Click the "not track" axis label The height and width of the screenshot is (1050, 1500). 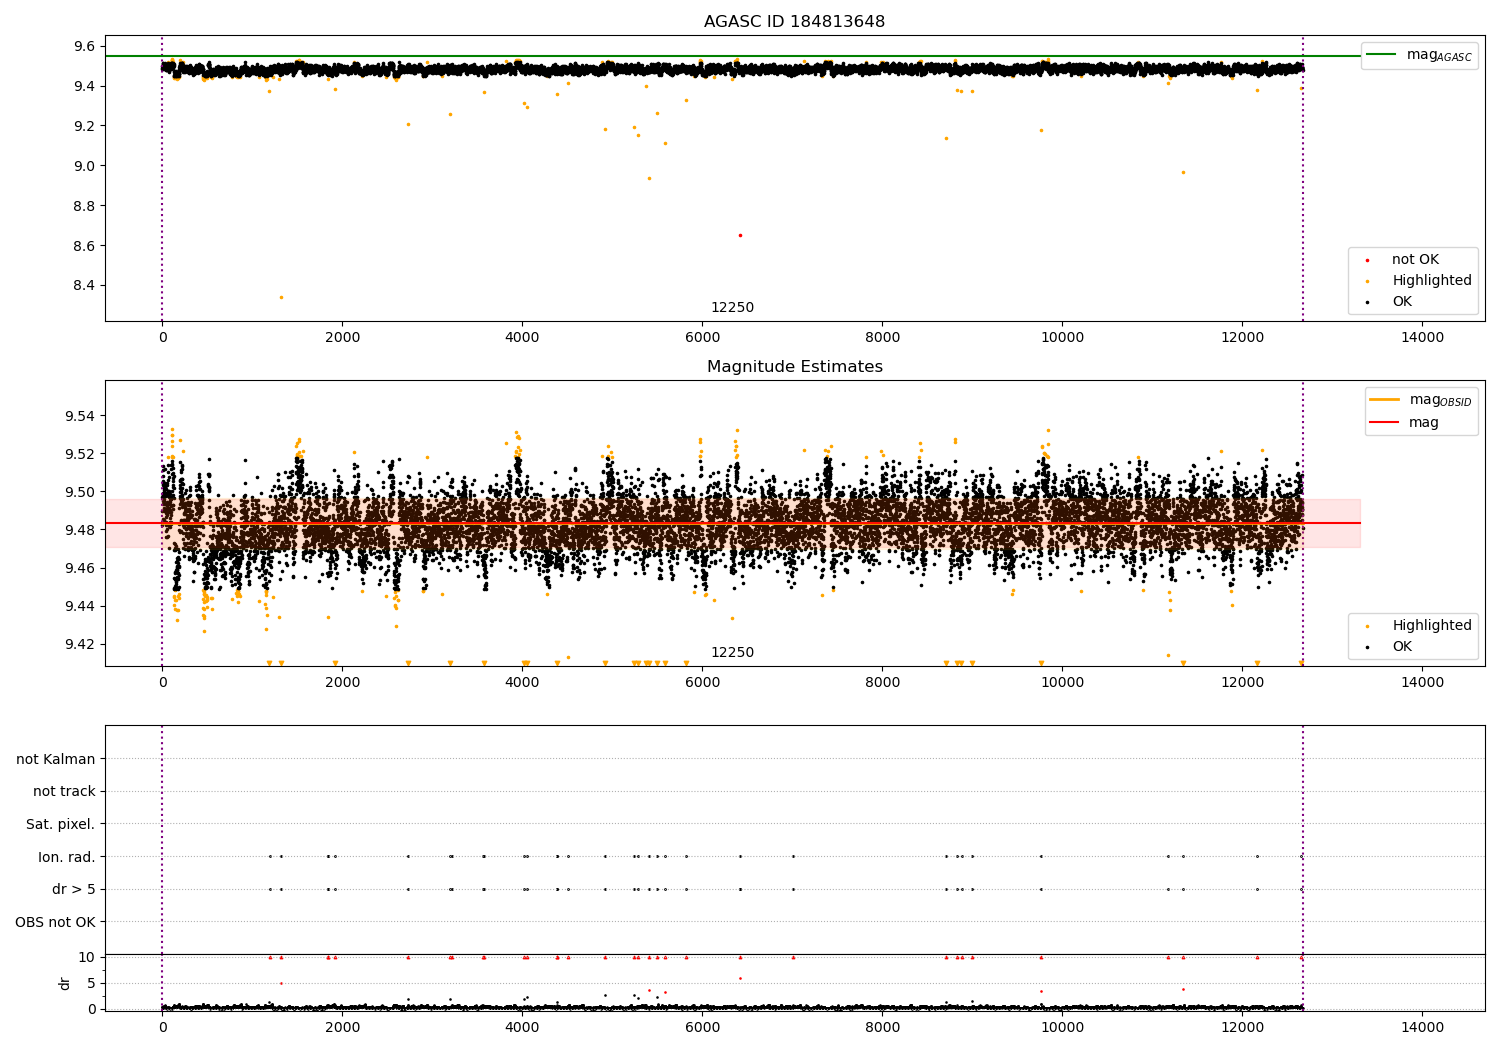pos(64,792)
